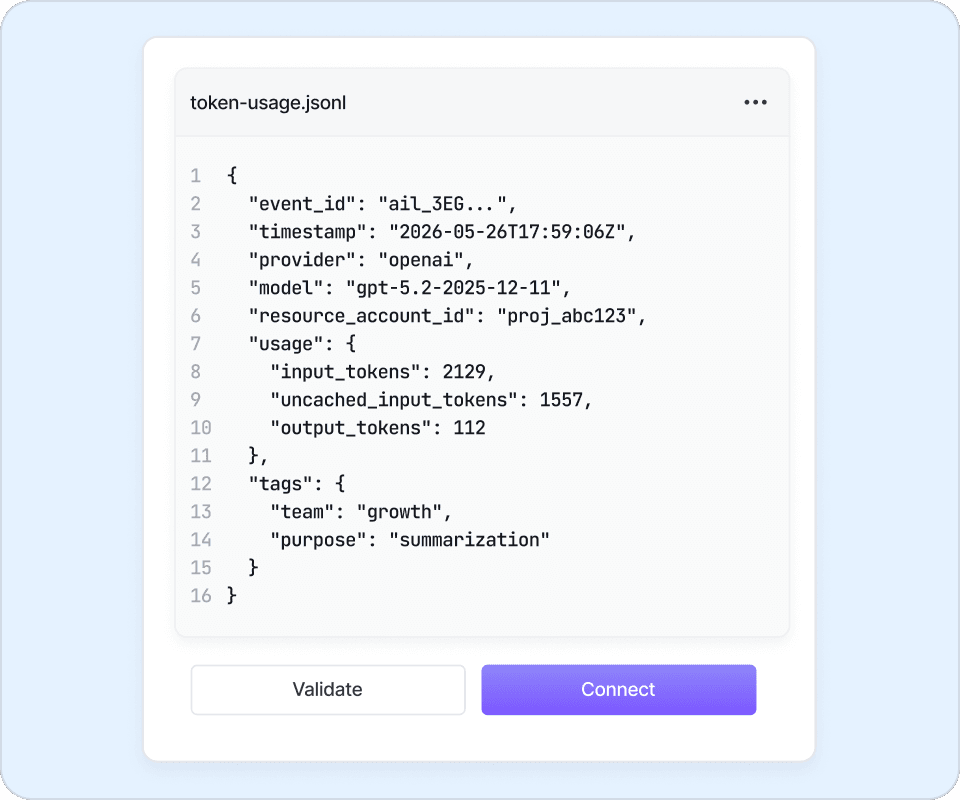Screen dimensions: 960x800
Task: Click the "growth" team value
Action: pyautogui.click(x=399, y=512)
